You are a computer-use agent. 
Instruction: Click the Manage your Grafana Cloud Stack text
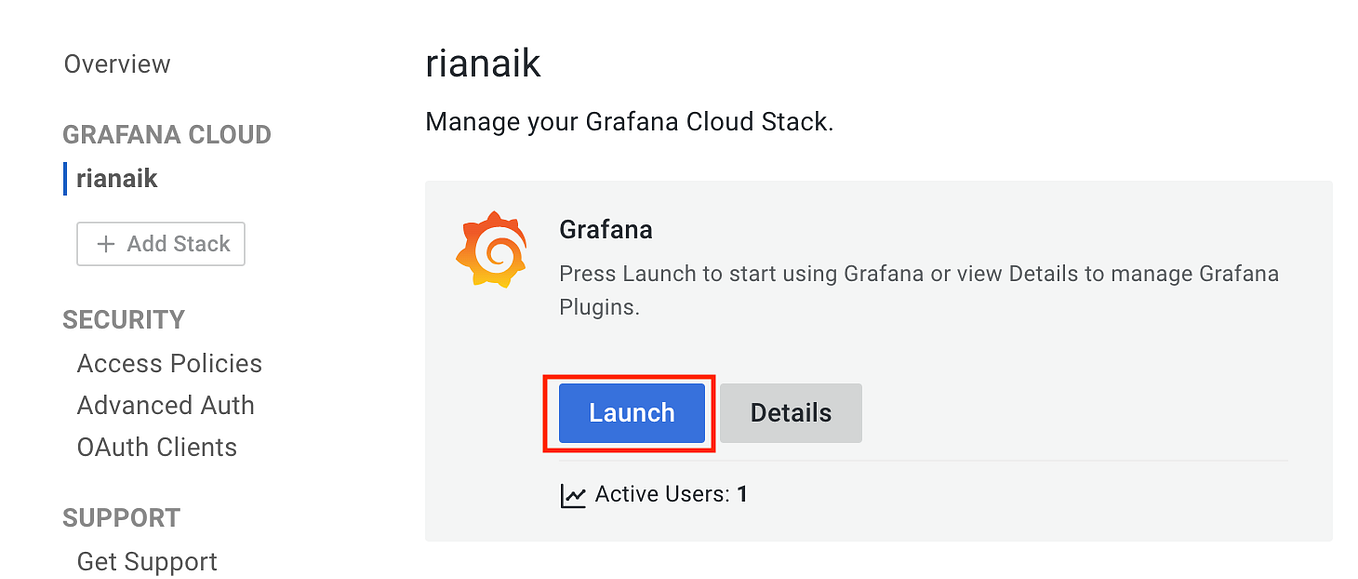[x=630, y=121]
